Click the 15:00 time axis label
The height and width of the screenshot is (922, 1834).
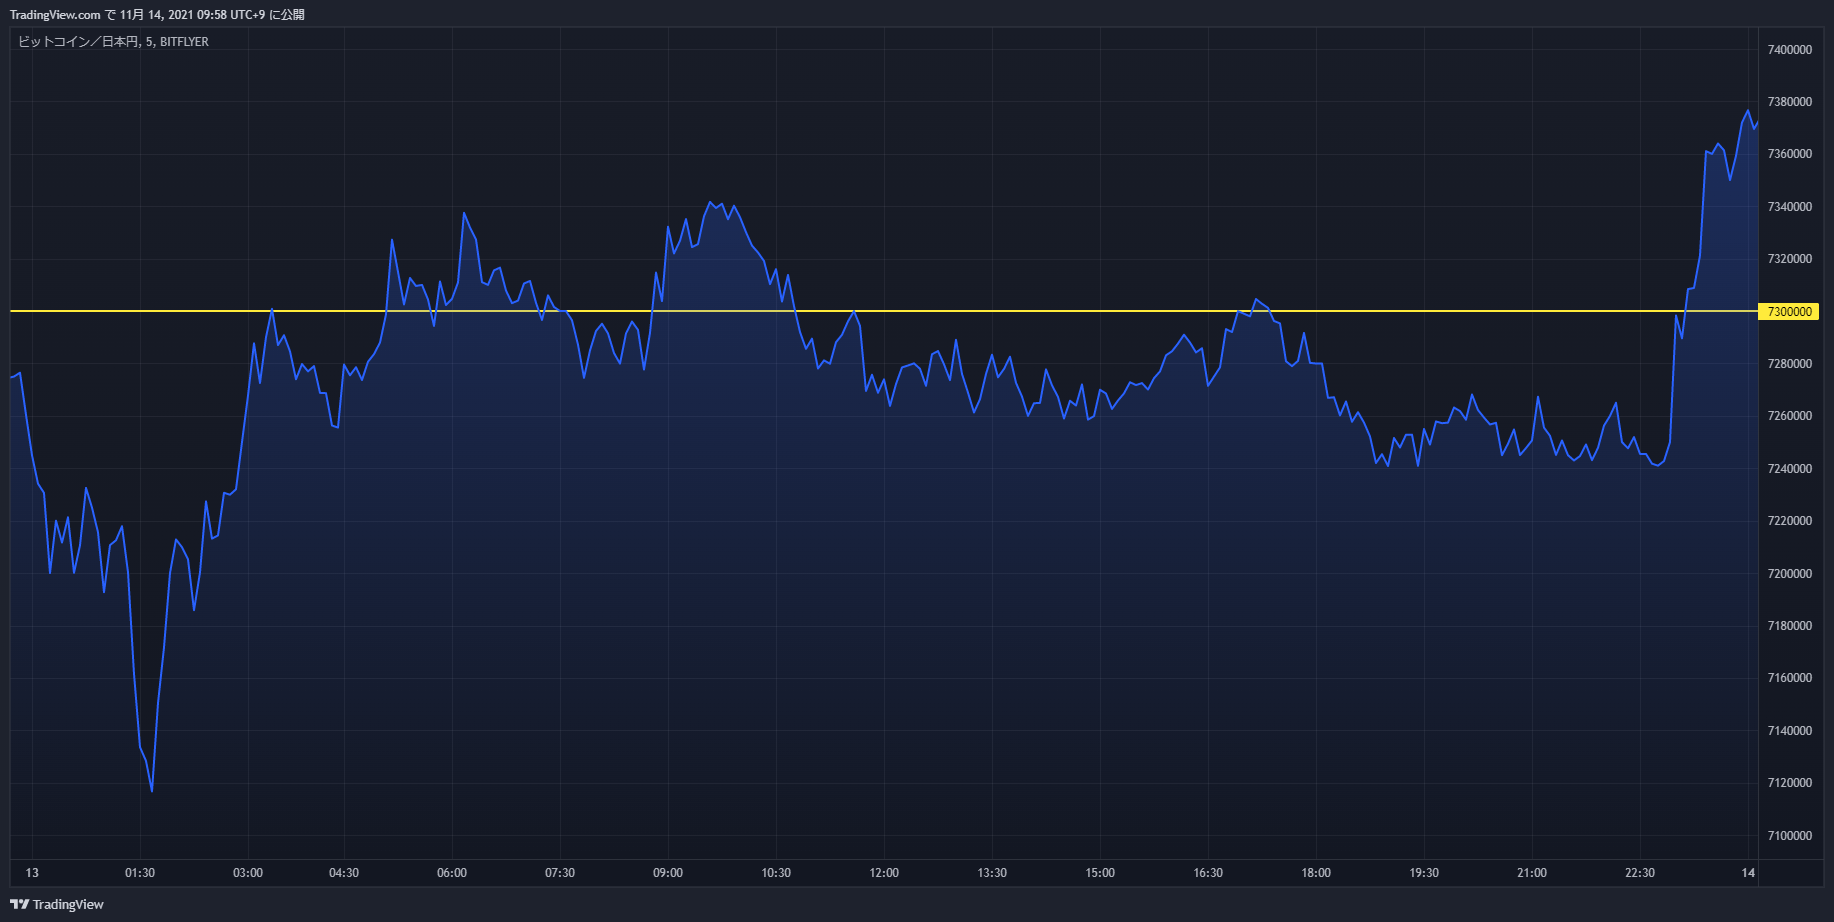tap(1100, 873)
